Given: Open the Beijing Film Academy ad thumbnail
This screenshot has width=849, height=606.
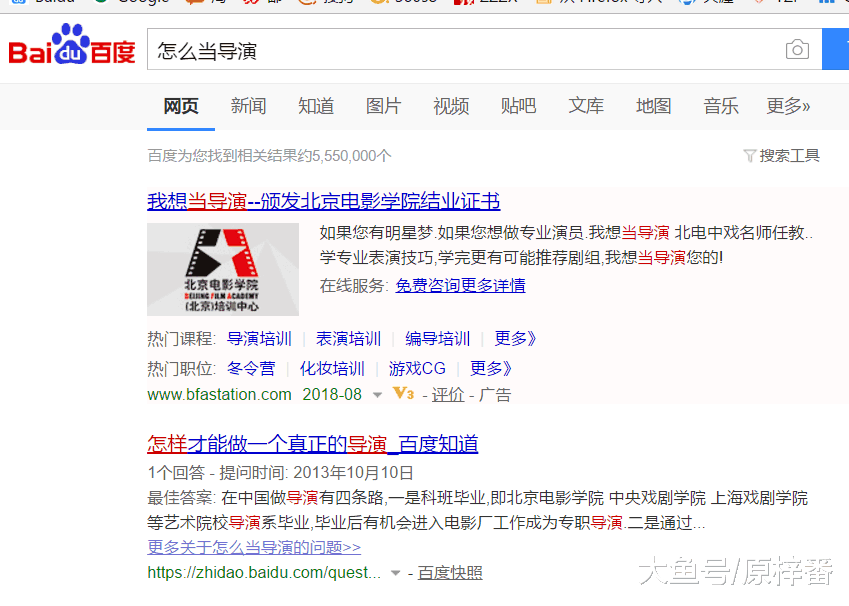Looking at the screenshot, I should tap(223, 269).
